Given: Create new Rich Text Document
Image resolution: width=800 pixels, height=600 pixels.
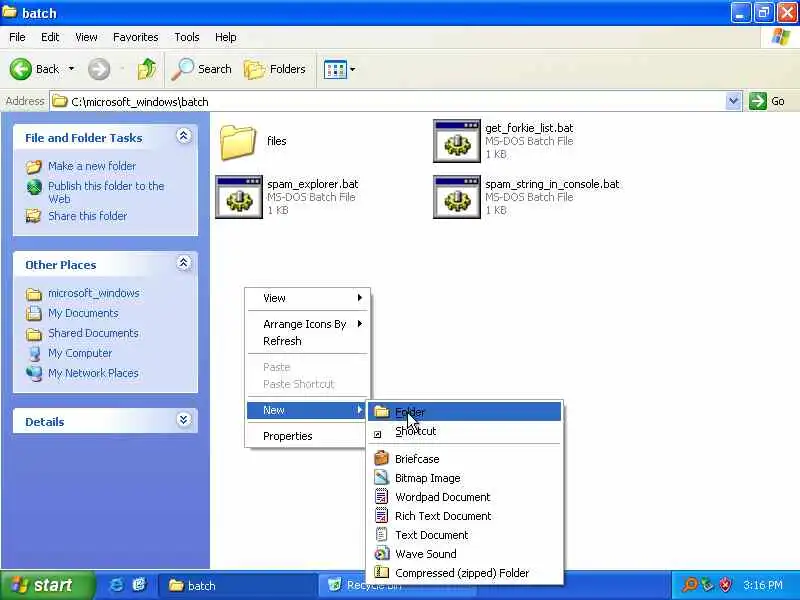Looking at the screenshot, I should pos(464,516).
